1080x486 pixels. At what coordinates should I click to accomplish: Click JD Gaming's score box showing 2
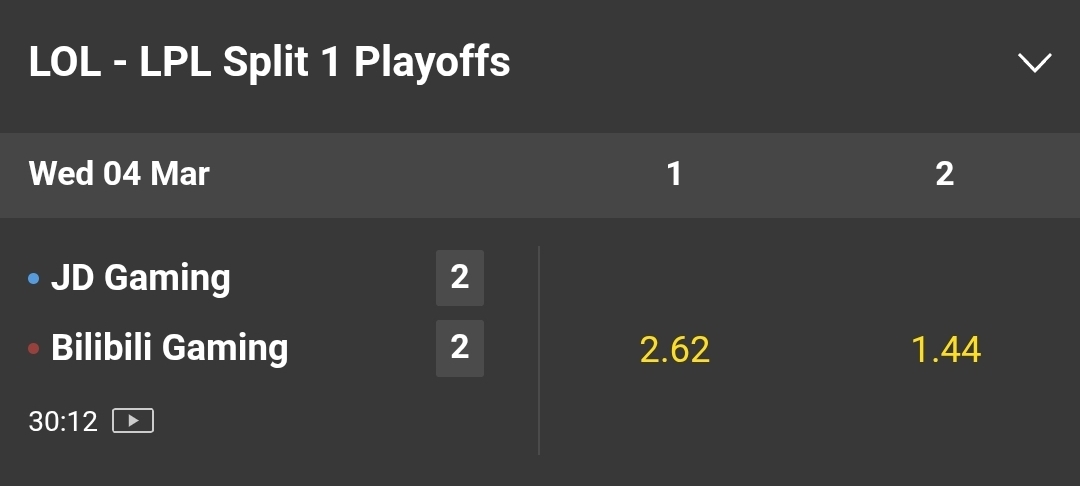[459, 277]
